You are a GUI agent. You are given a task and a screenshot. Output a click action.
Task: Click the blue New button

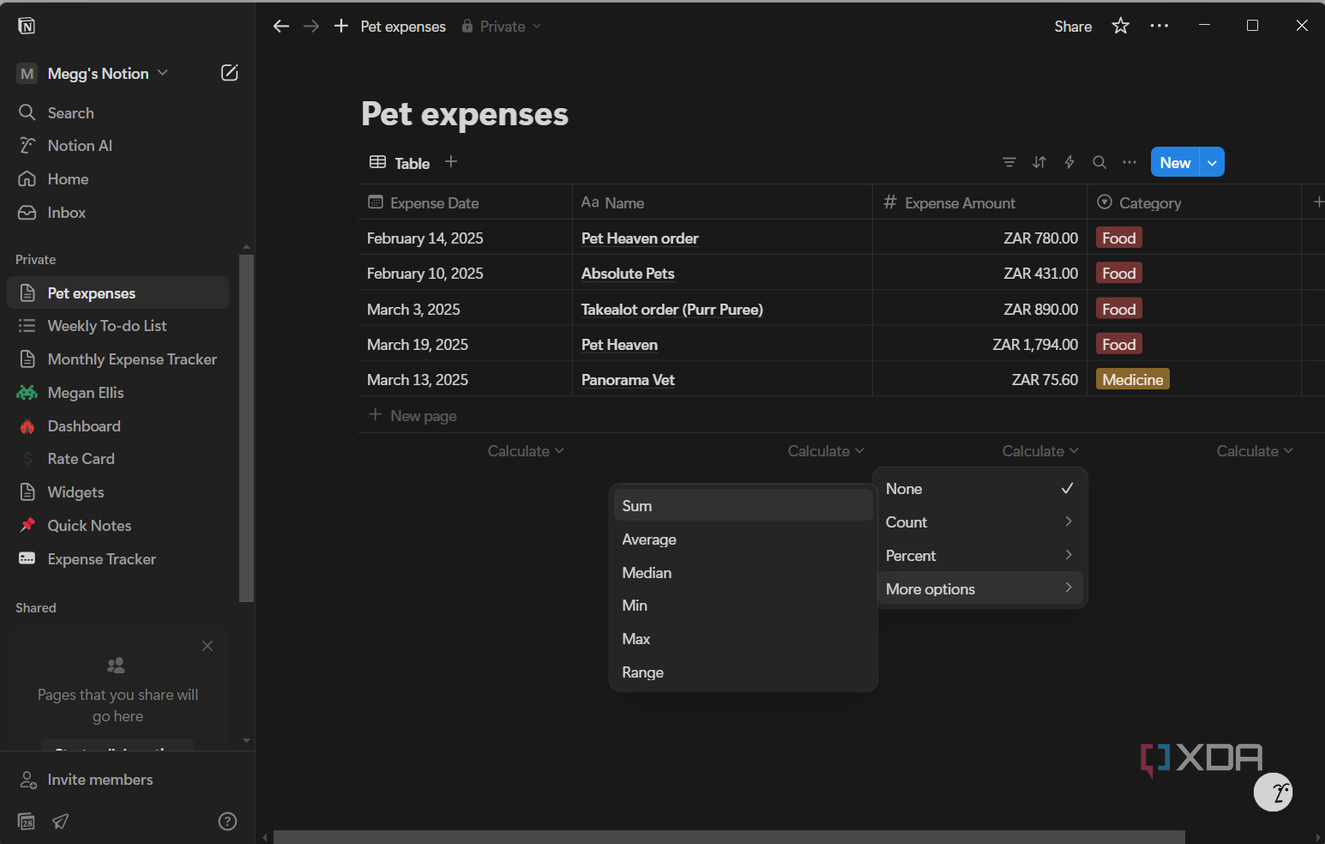(1175, 162)
